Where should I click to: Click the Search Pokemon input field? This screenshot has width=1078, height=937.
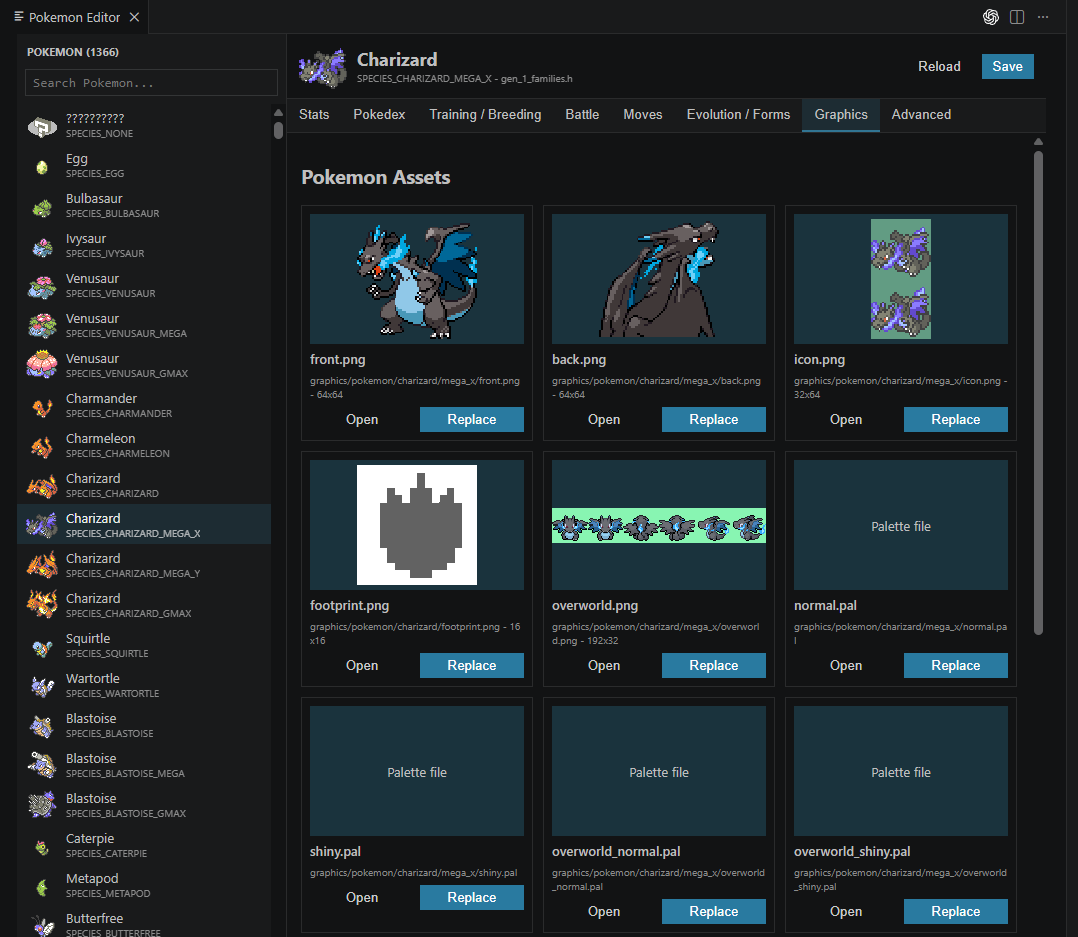[151, 82]
